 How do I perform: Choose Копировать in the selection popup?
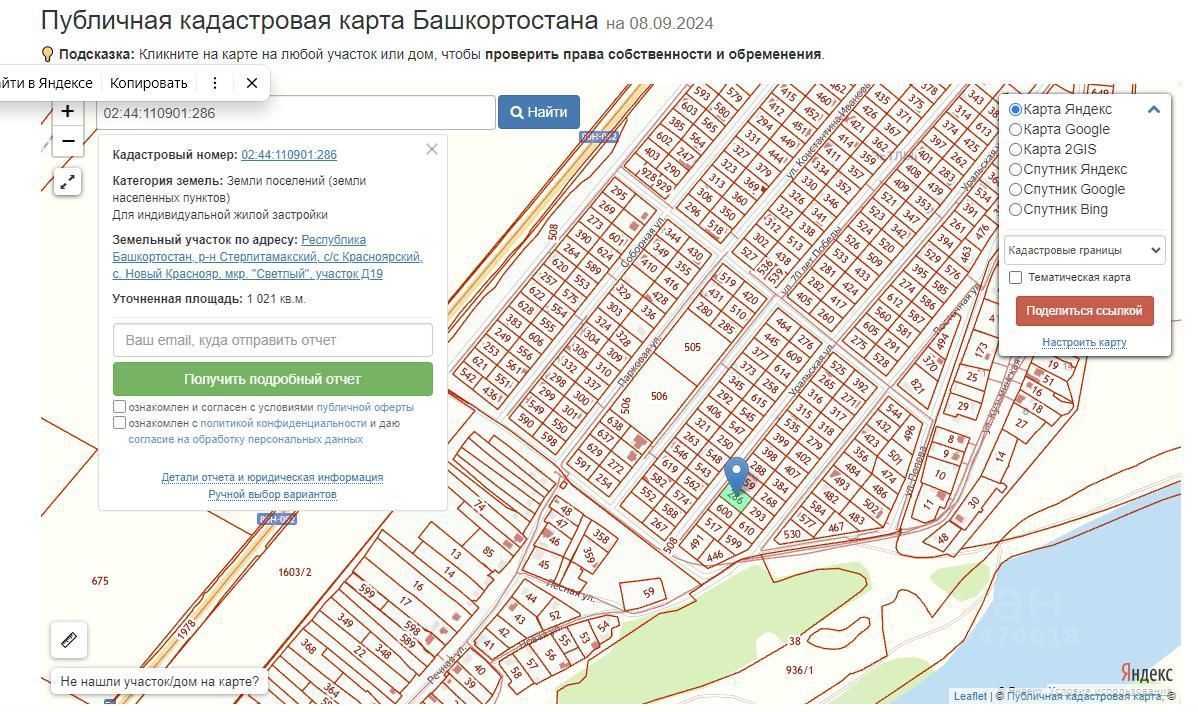[148, 83]
